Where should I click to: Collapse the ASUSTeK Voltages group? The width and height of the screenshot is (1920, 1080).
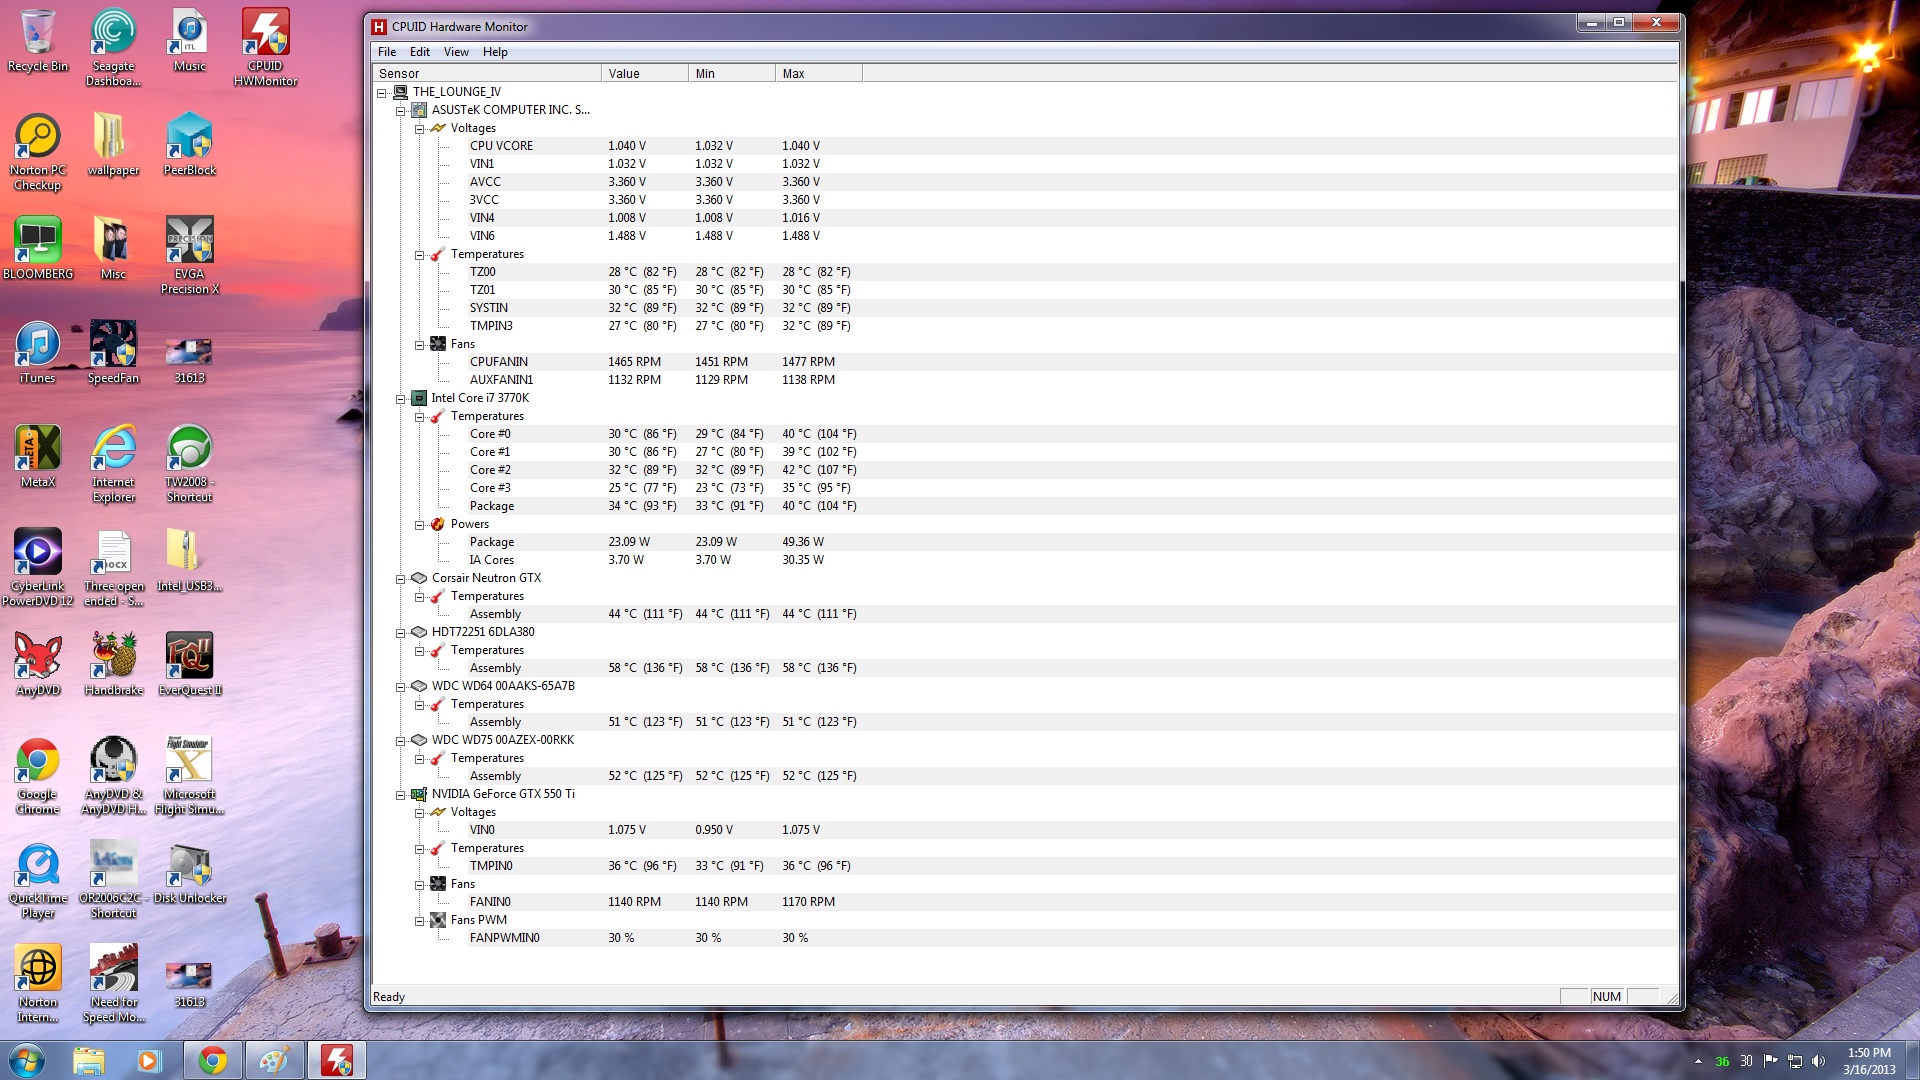coord(420,129)
